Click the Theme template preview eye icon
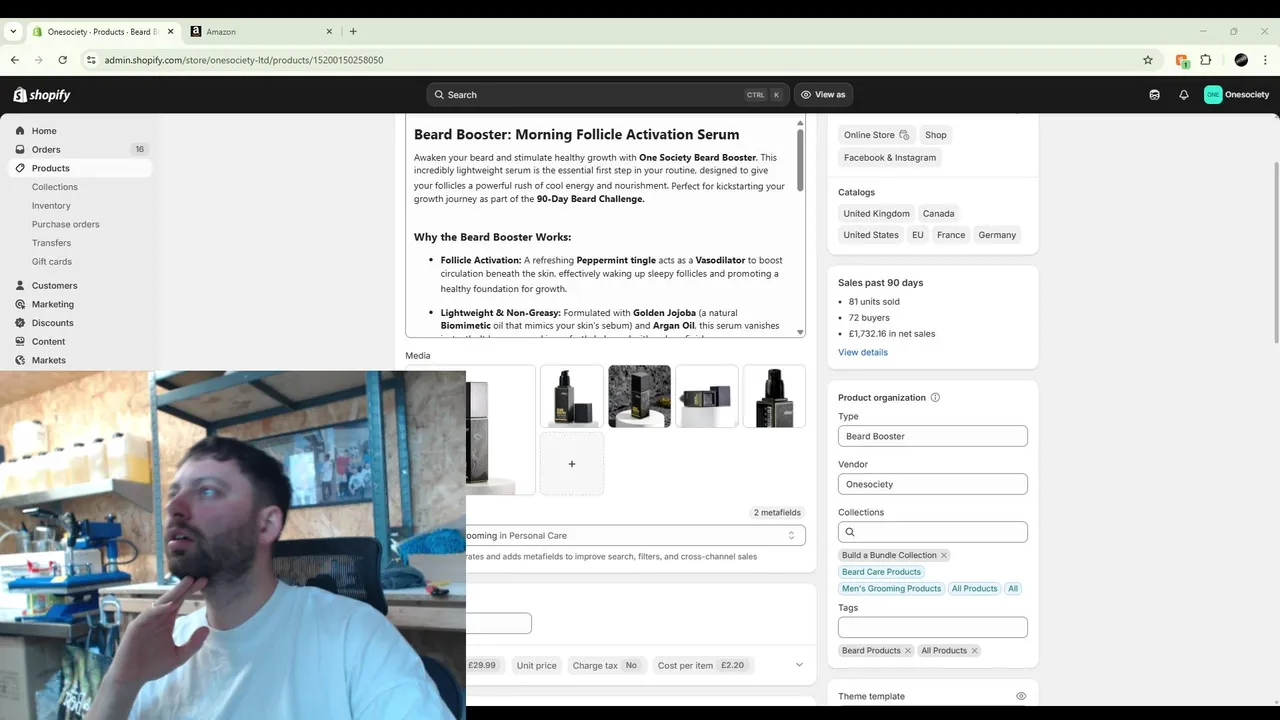The height and width of the screenshot is (720, 1280). 1021,697
